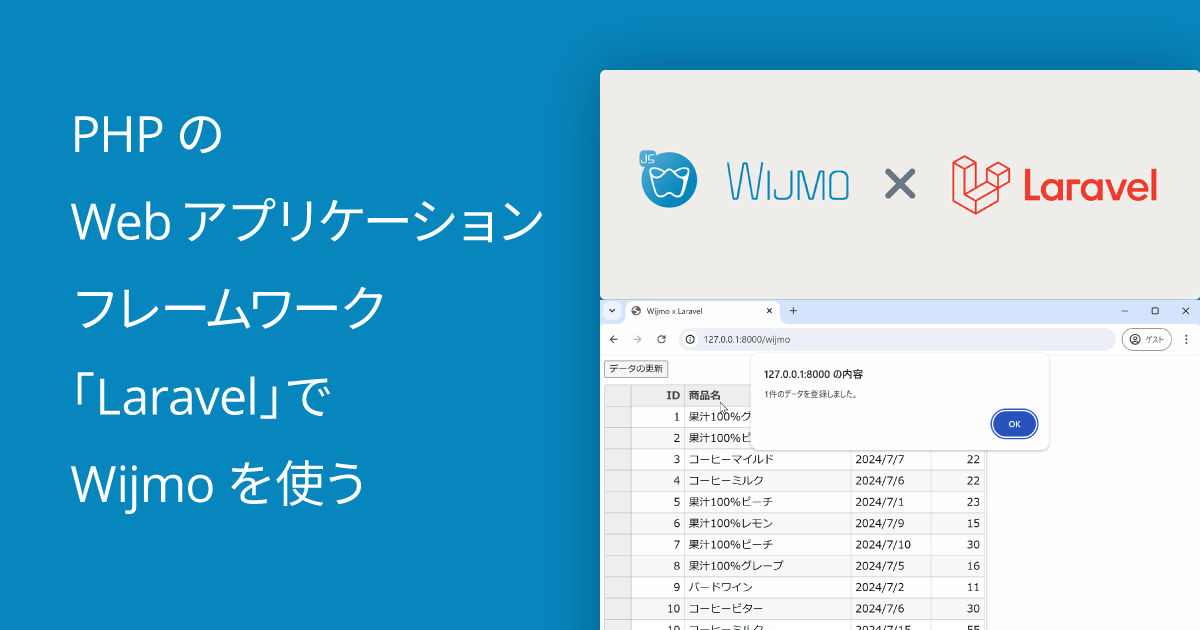Screen dimensions: 1200x630
Task: Click the データの更新 button
Action: 634,369
